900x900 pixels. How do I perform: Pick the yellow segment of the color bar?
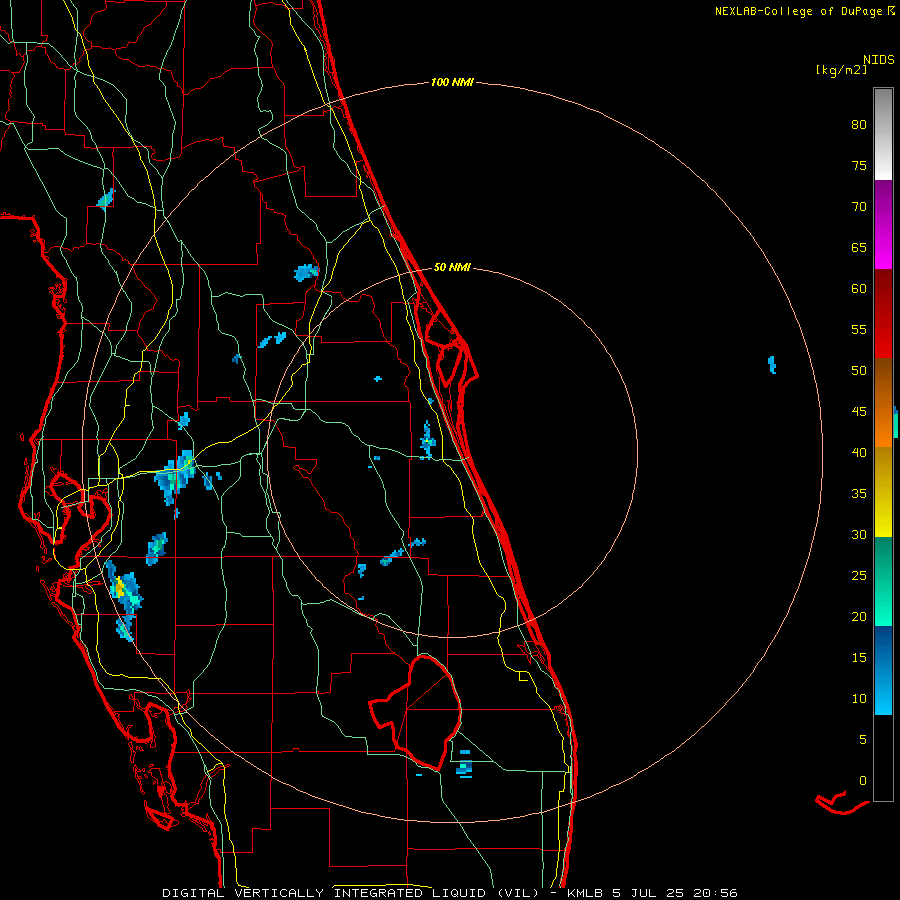point(883,492)
